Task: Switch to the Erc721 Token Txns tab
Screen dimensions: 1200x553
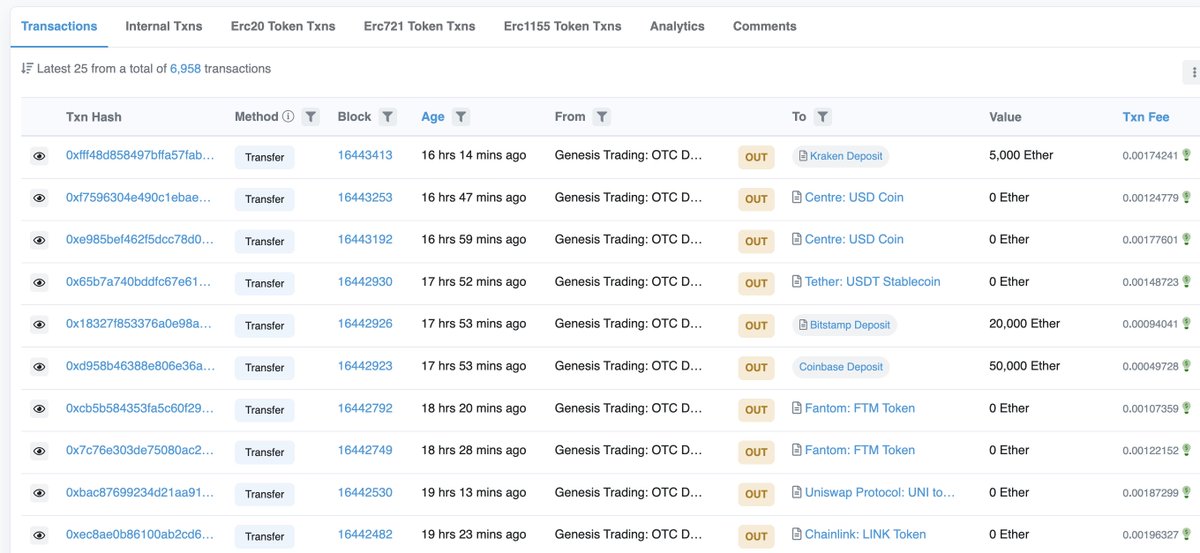Action: 419,26
